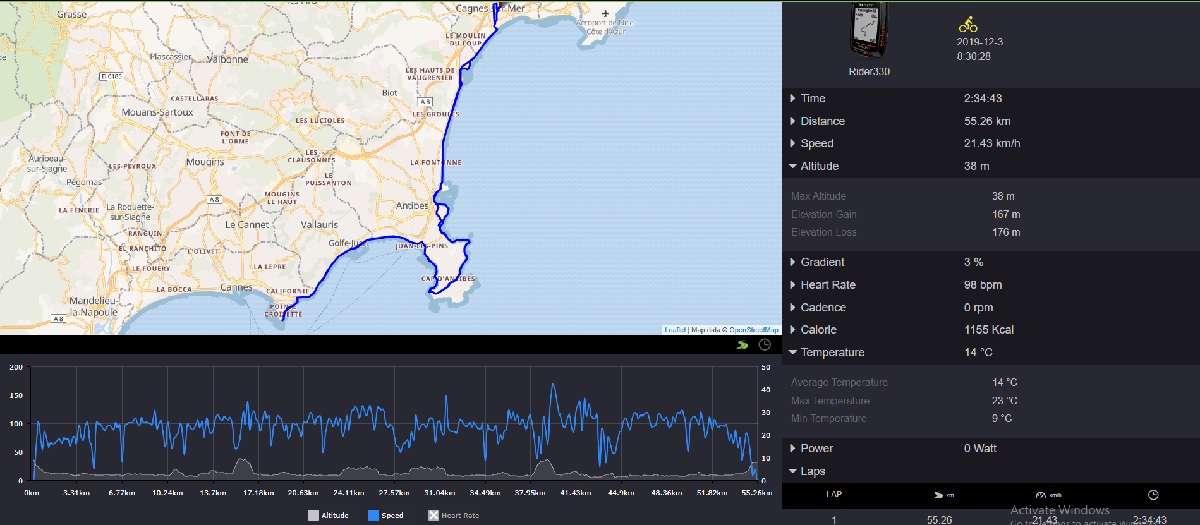Expand the Power details row
Viewport: 1200px width, 525px height.
click(x=816, y=448)
